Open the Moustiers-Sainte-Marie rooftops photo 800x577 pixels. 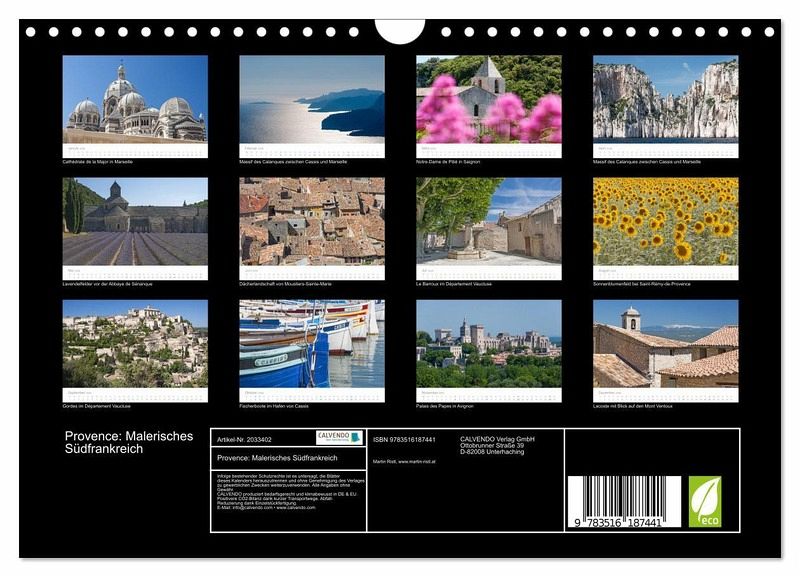point(312,221)
